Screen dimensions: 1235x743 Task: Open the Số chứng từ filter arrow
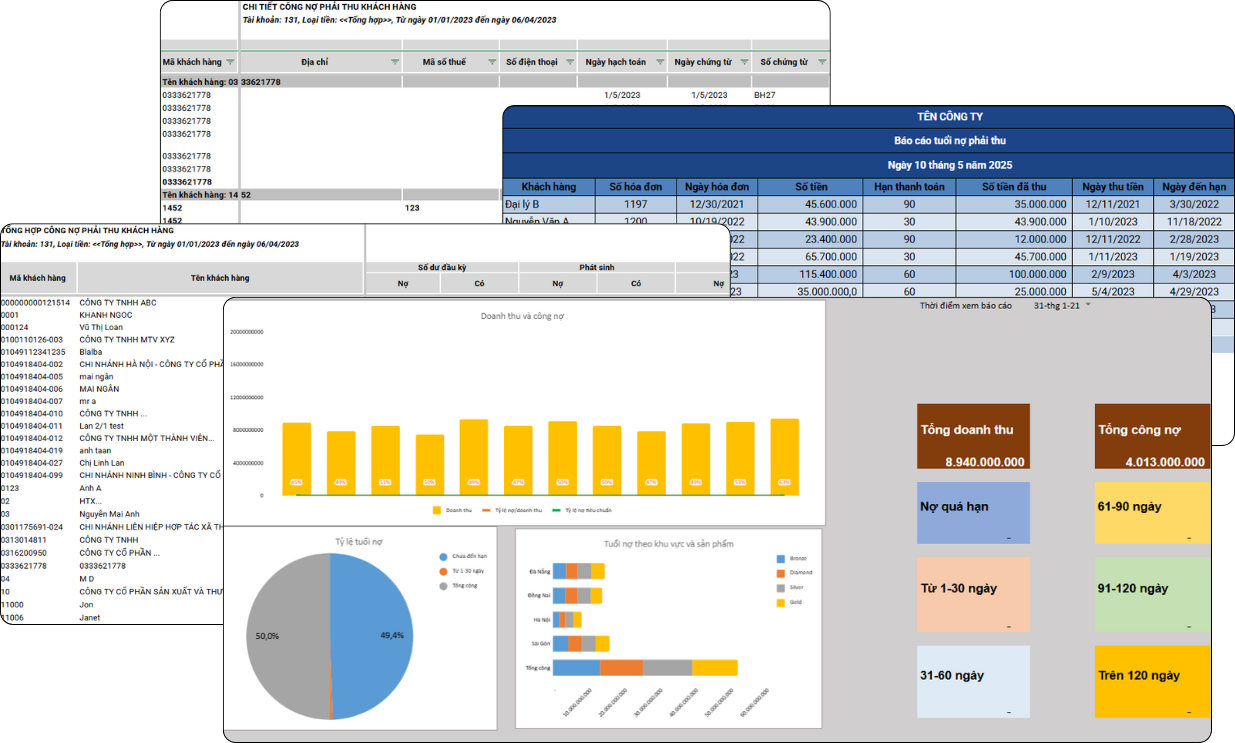point(822,62)
